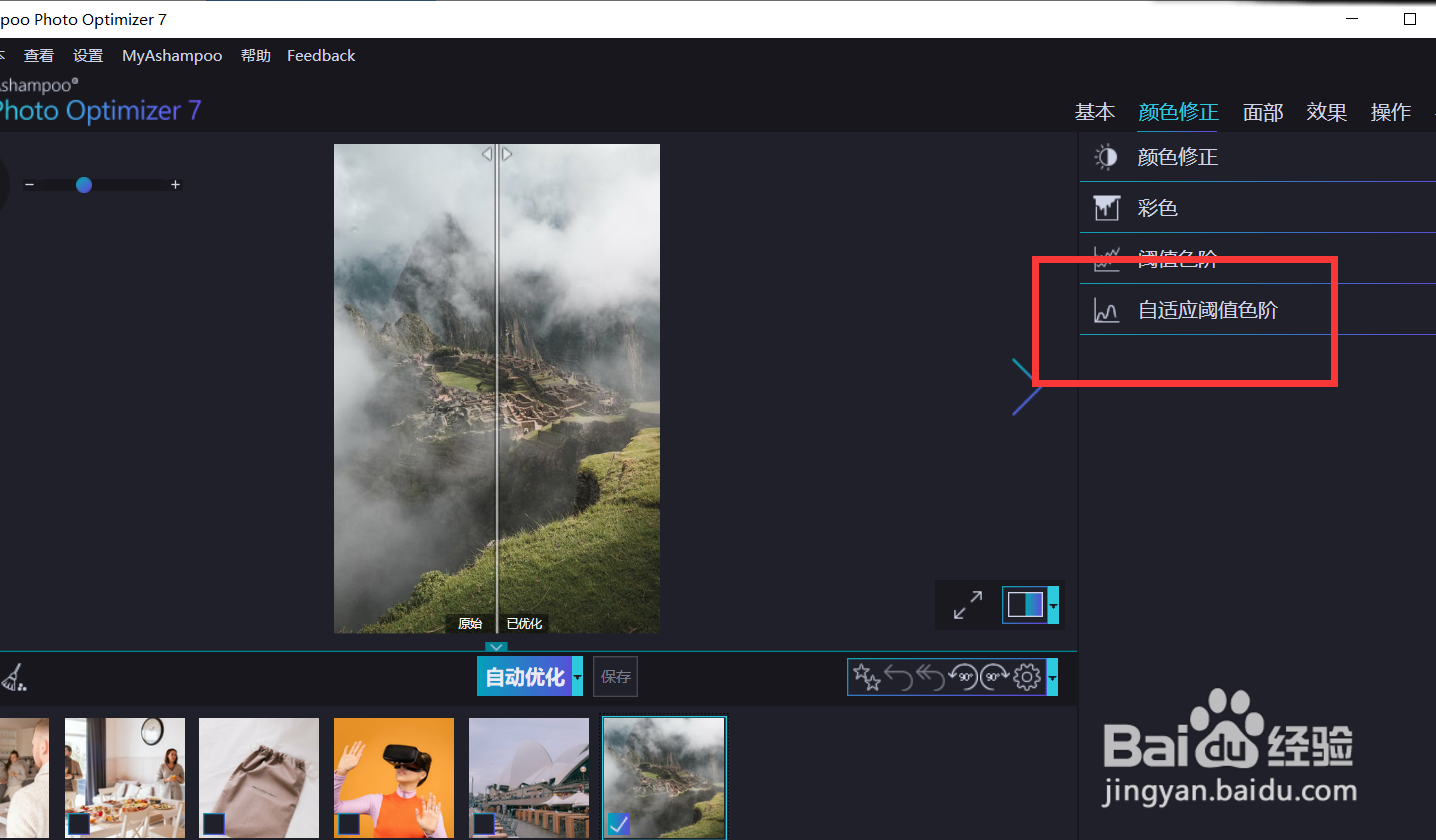Select the Sydney Opera House thumbnail

(x=529, y=777)
